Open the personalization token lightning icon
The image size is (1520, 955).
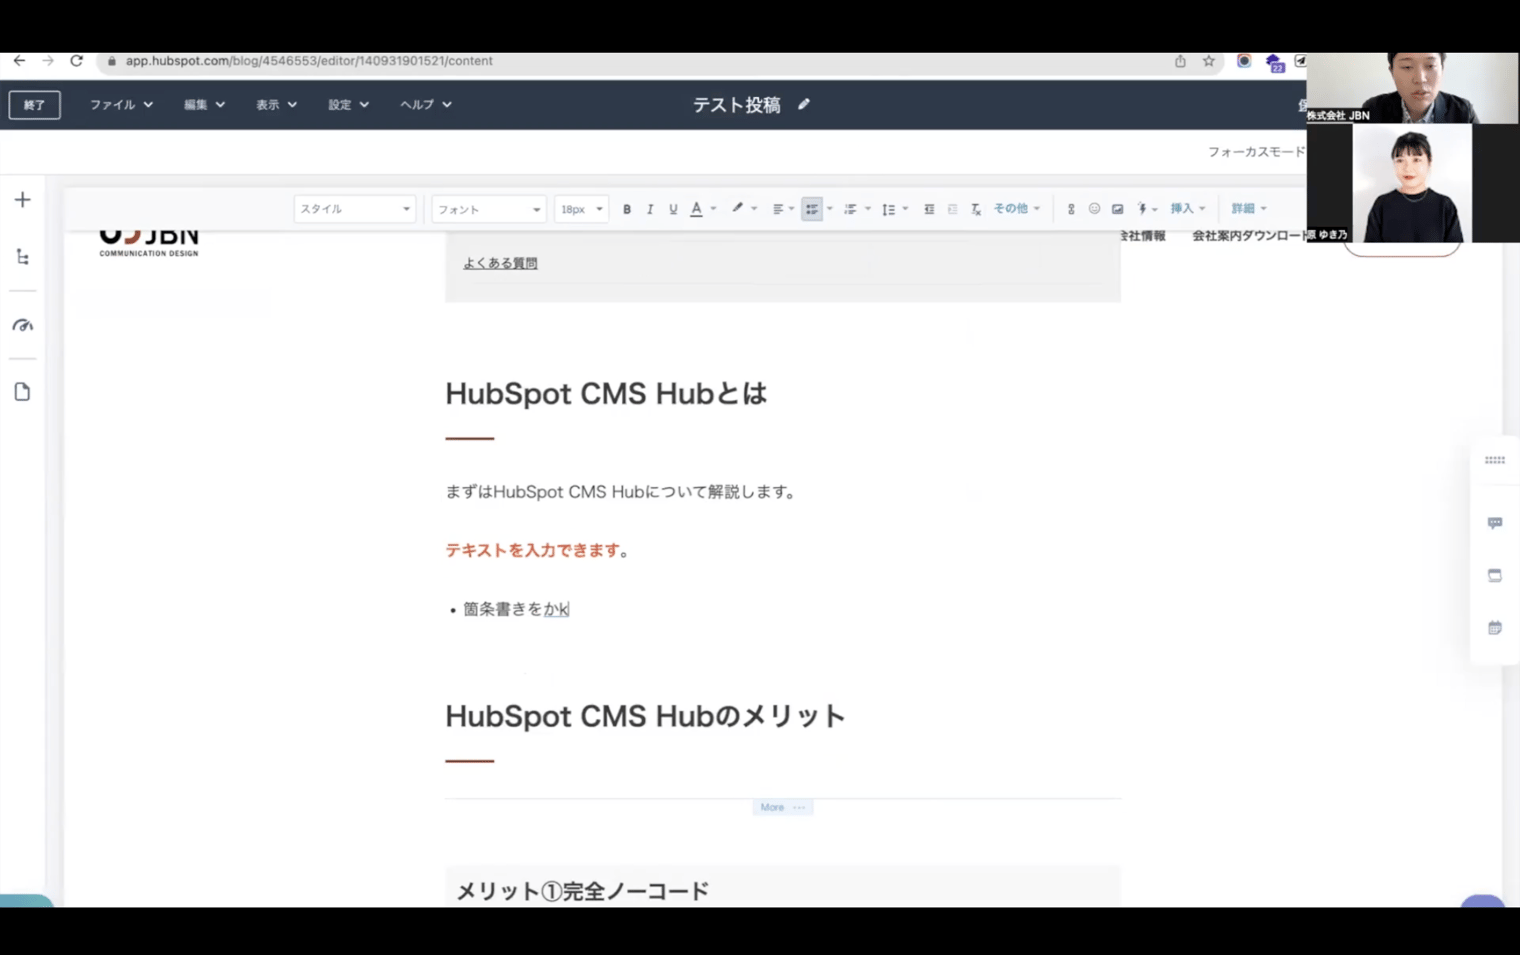(x=1146, y=209)
